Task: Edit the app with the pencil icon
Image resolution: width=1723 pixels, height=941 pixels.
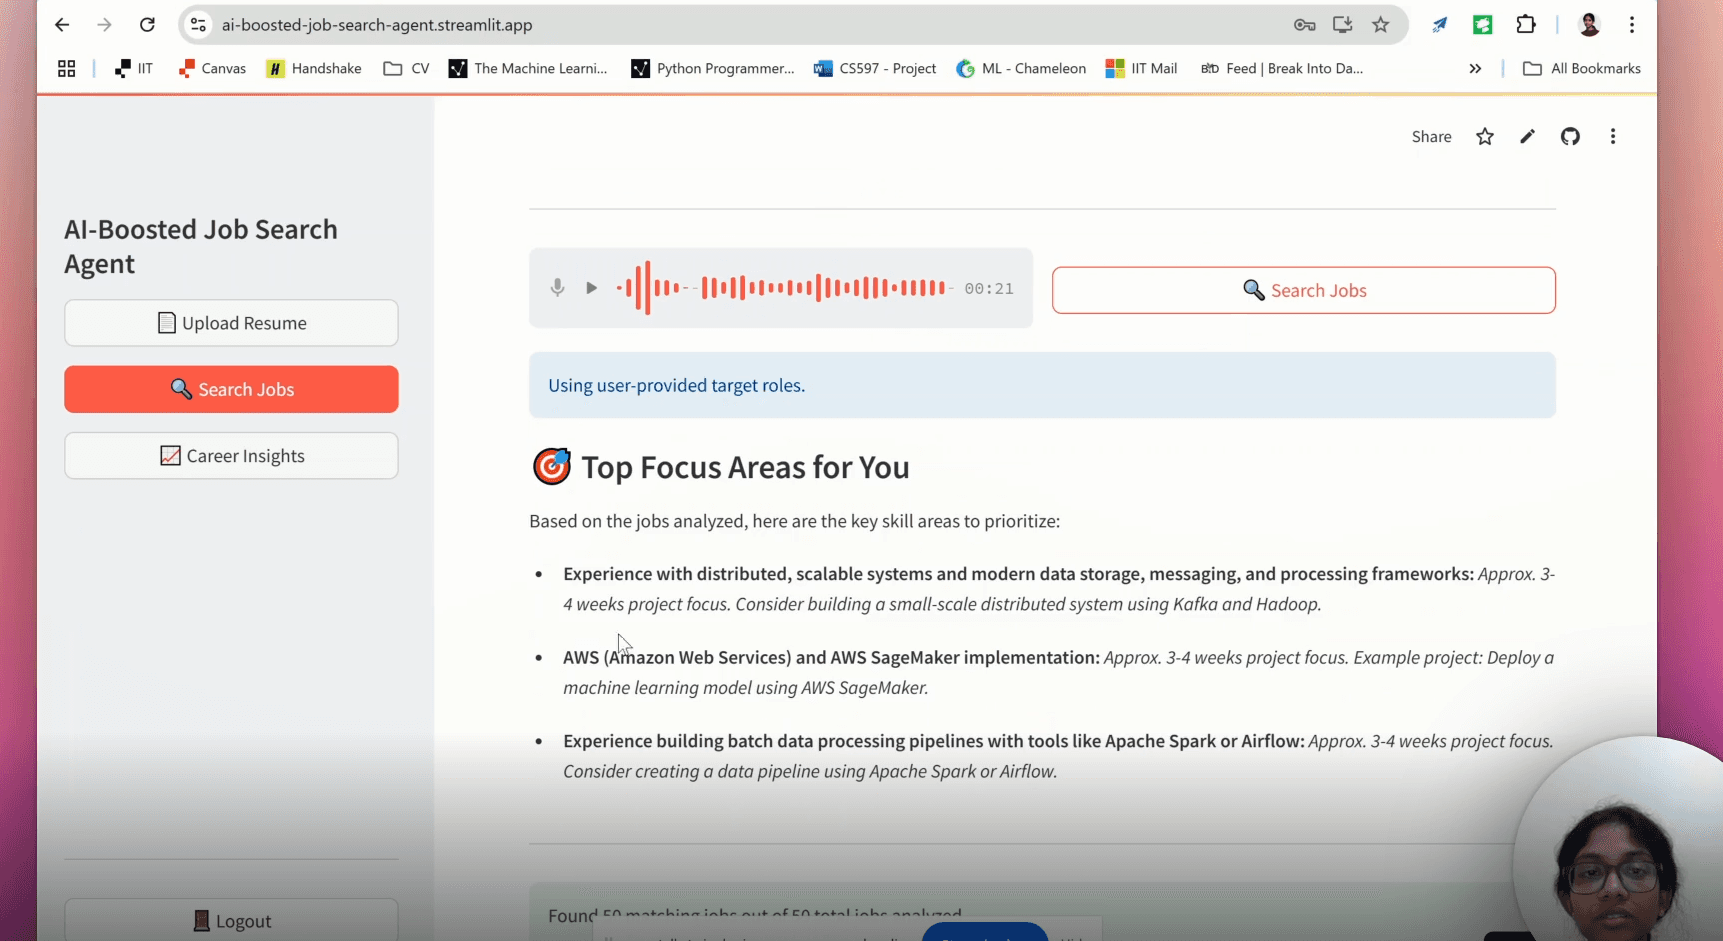Action: pos(1527,137)
